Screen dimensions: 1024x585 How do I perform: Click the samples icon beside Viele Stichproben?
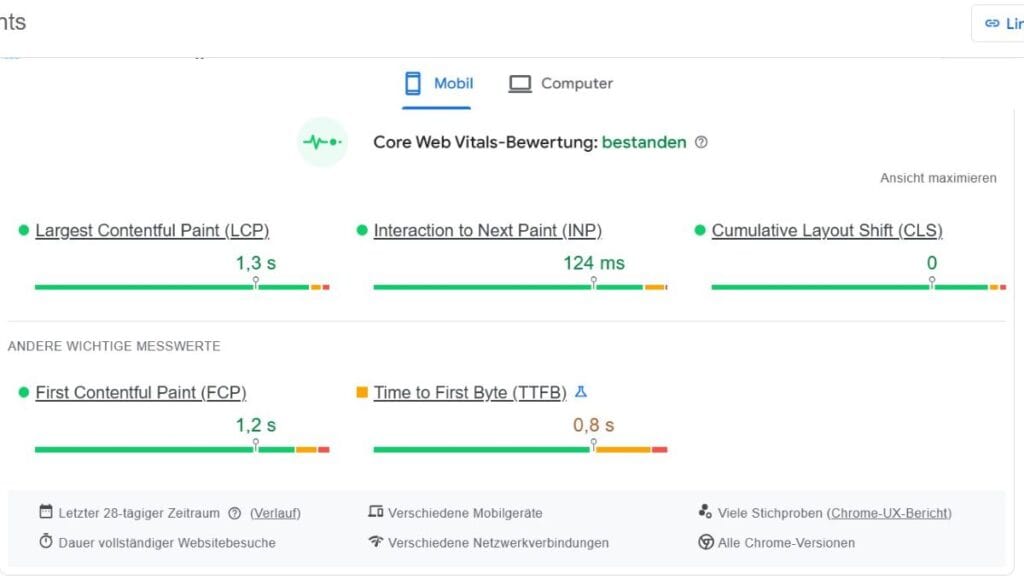(705, 512)
